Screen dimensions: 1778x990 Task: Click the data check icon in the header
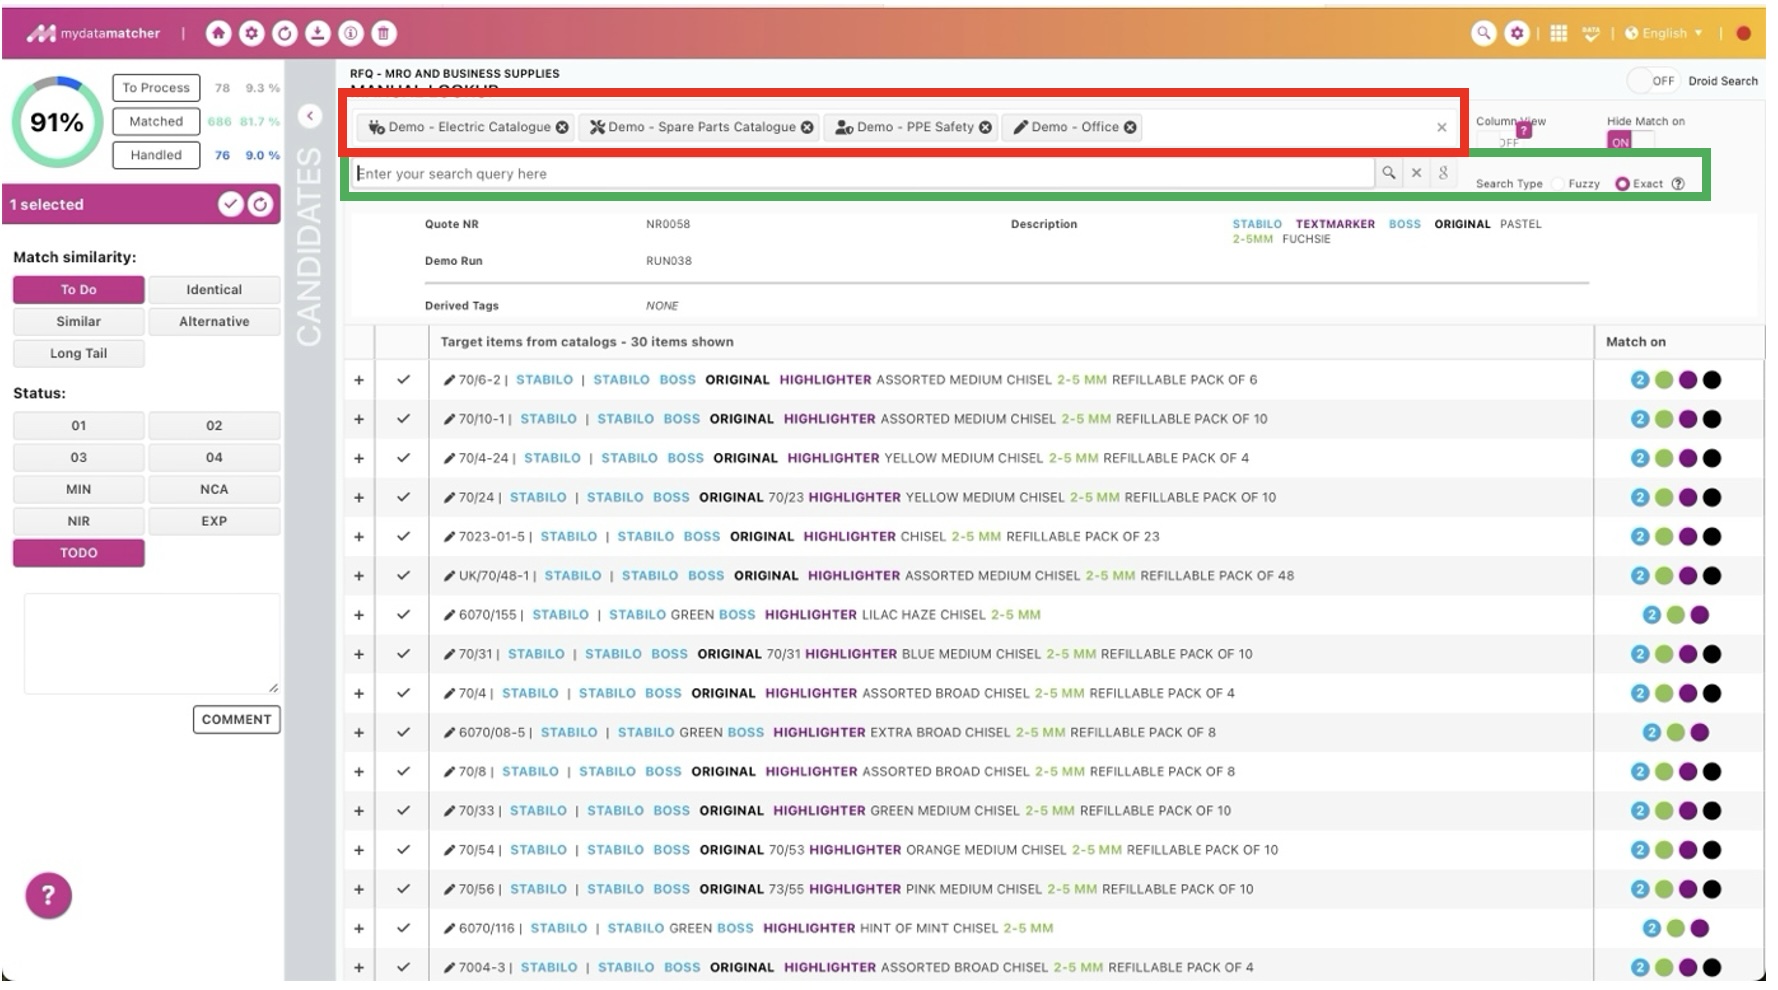(1591, 33)
